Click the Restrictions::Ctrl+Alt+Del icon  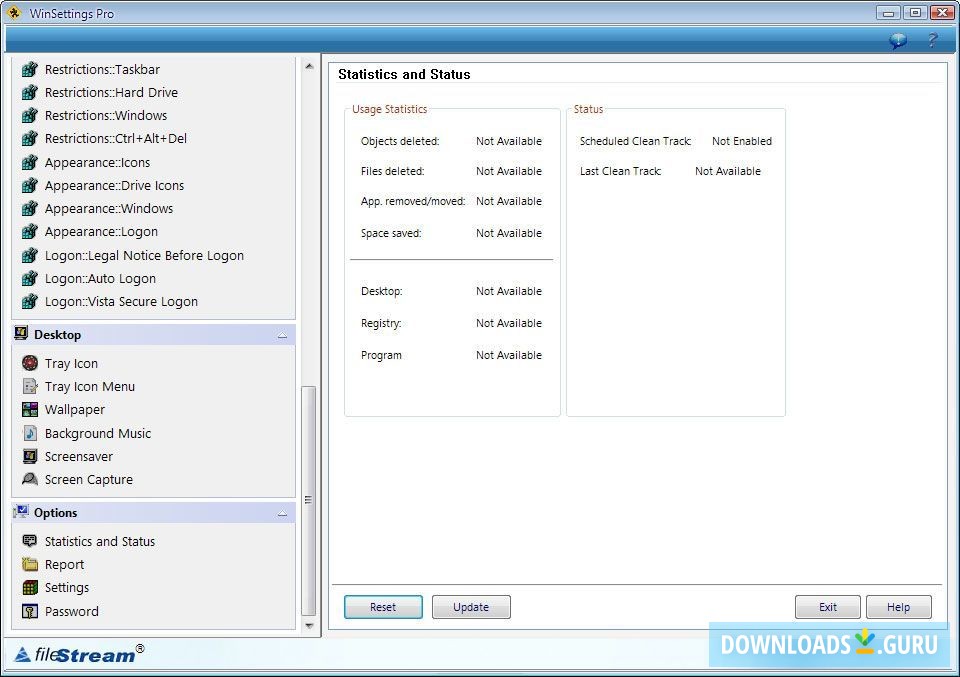pos(29,139)
